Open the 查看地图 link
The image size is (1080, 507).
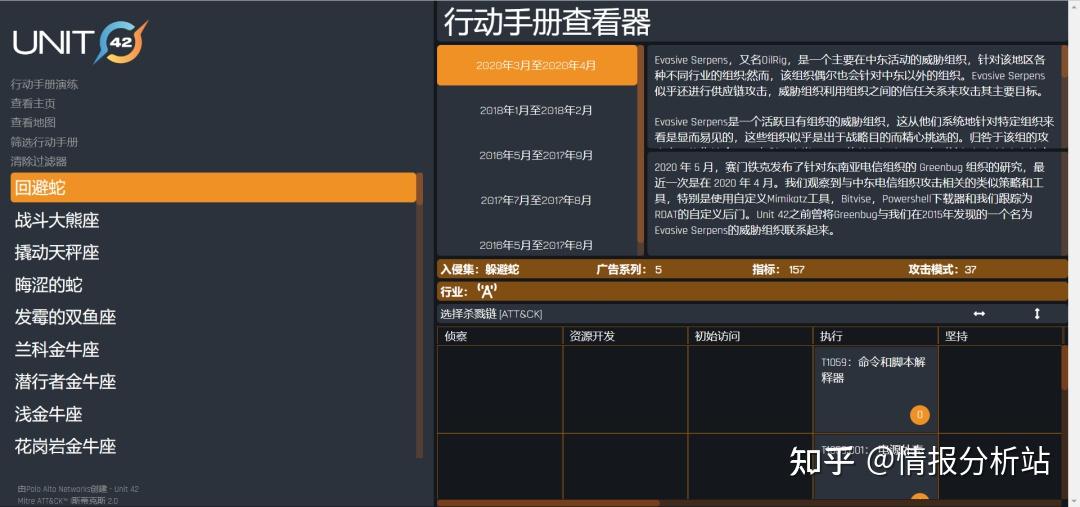(x=33, y=123)
